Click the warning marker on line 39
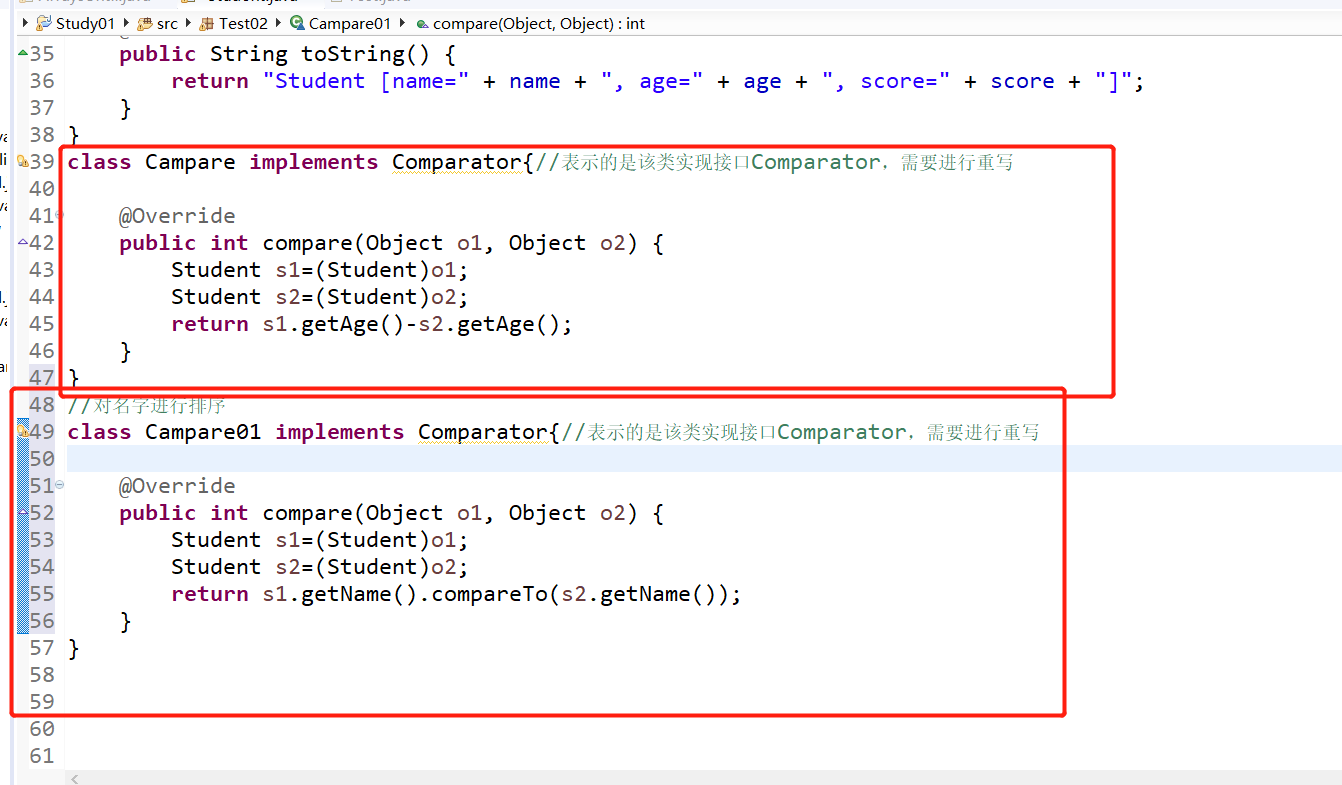1342x785 pixels. pos(23,161)
